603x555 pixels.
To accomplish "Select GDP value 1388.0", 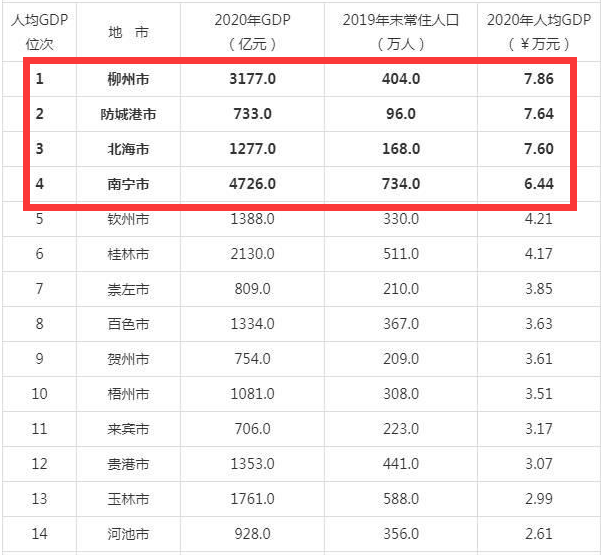I will 252,219.
